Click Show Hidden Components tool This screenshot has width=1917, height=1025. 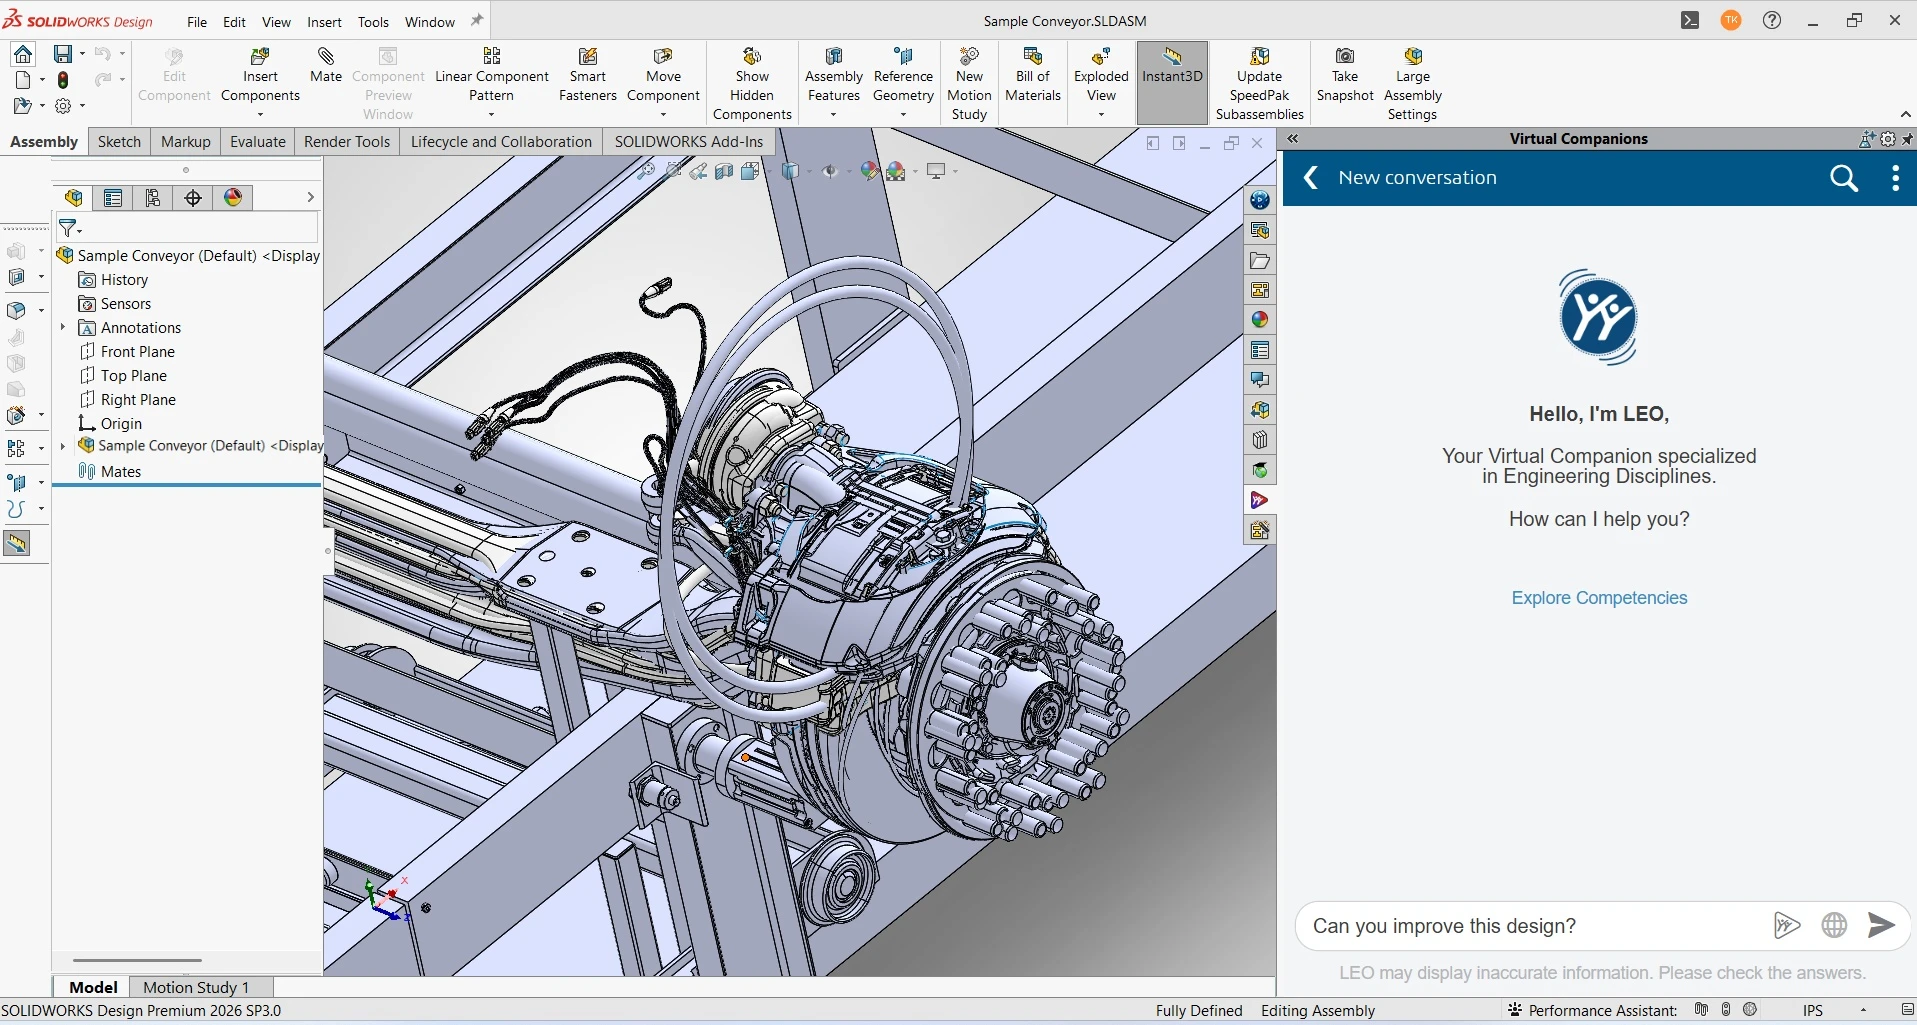tap(752, 84)
